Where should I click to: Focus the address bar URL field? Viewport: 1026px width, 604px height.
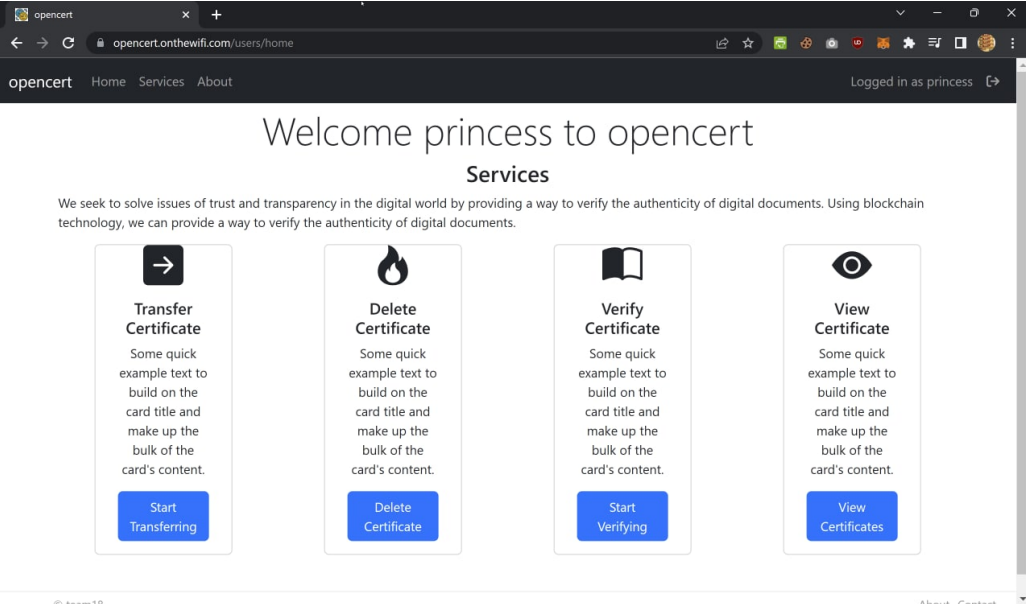pos(400,43)
